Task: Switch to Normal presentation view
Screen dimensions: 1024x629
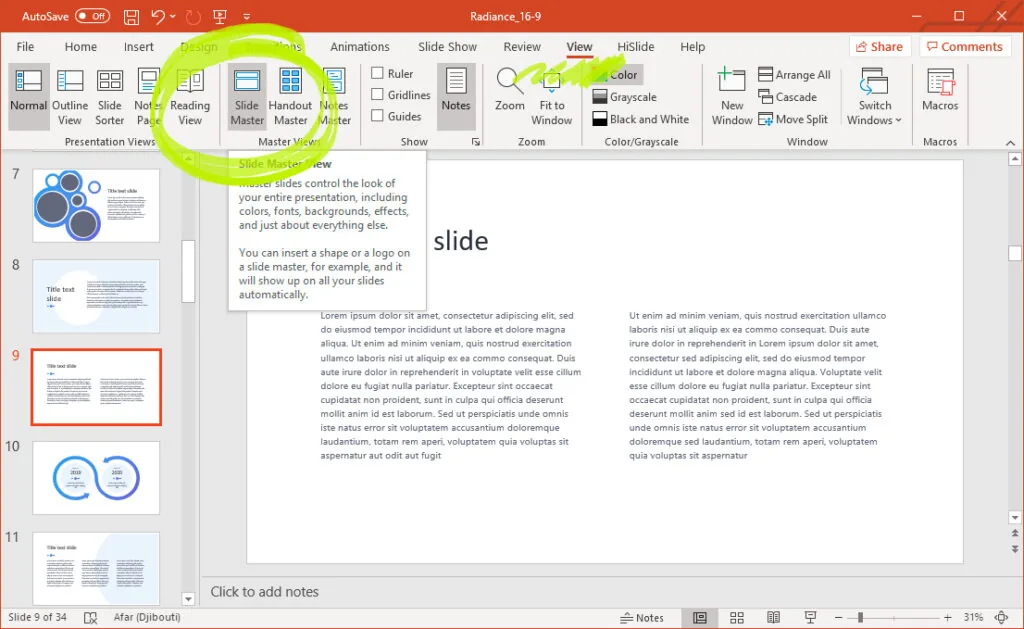Action: point(29,96)
